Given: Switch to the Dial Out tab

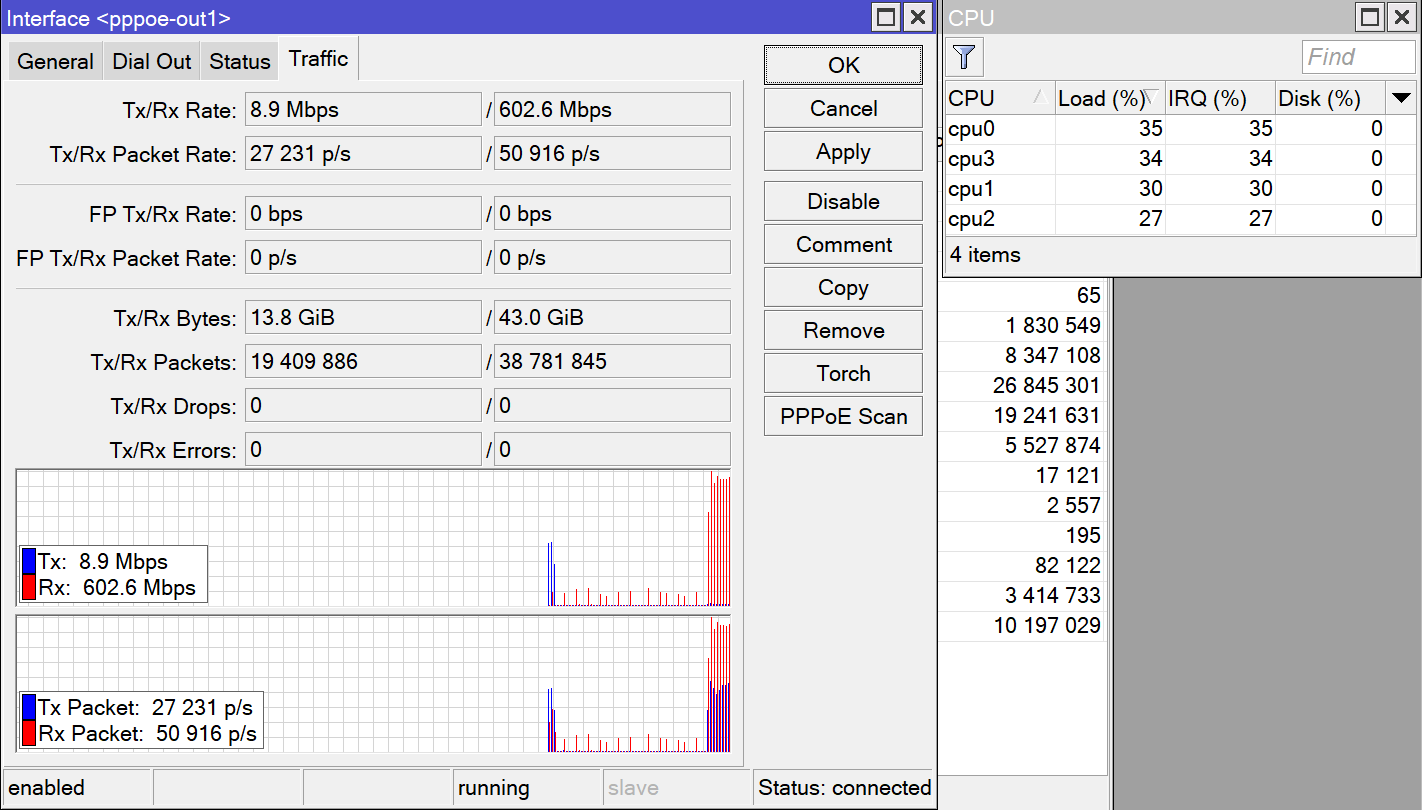Looking at the screenshot, I should (x=152, y=61).
